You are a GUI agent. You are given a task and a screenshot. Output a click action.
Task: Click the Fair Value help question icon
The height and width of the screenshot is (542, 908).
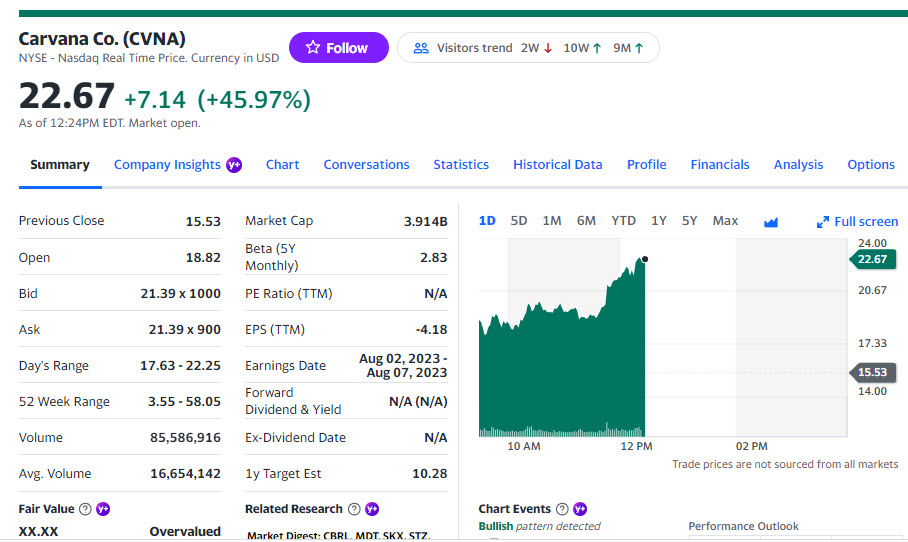85,509
